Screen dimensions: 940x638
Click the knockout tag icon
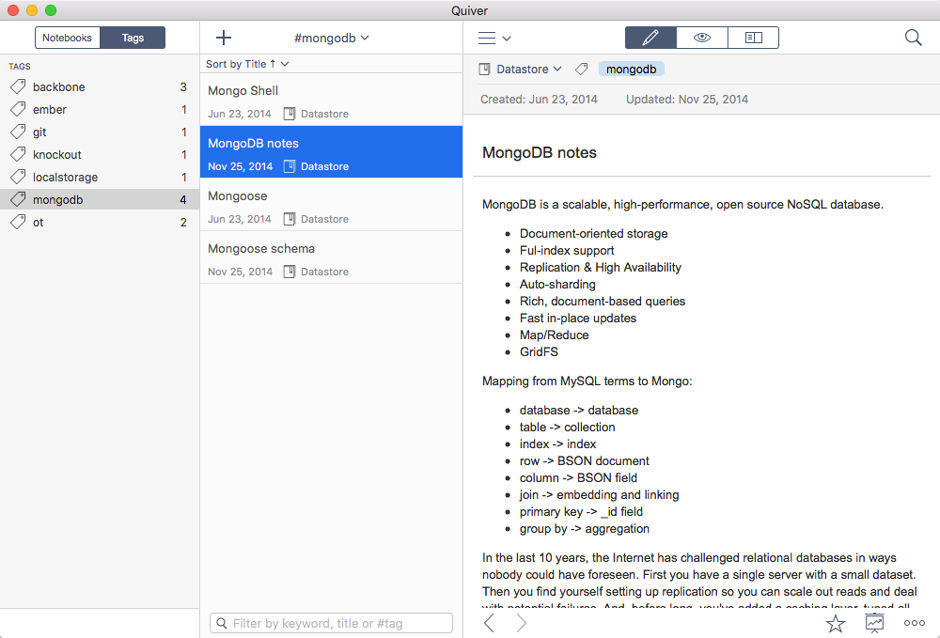[x=18, y=154]
